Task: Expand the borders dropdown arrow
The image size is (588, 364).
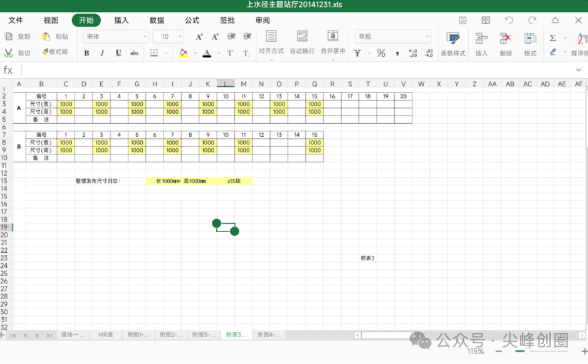Action: click(166, 53)
